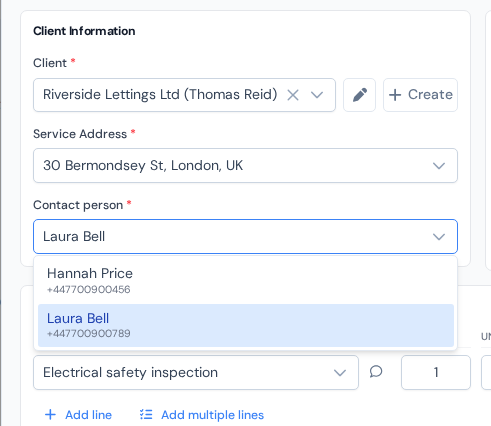Click Add multiple lines link

click(x=202, y=415)
